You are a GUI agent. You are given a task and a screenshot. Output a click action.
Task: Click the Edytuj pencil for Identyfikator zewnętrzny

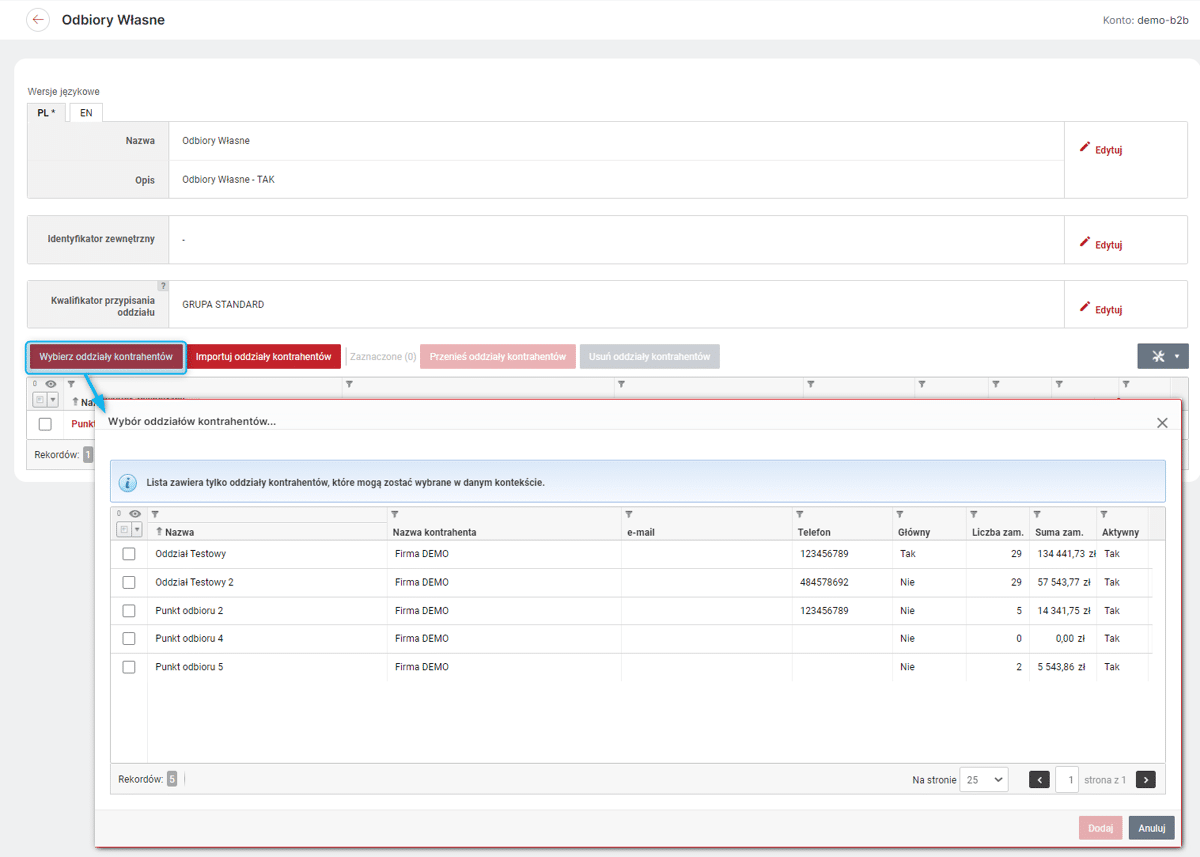click(x=1101, y=244)
